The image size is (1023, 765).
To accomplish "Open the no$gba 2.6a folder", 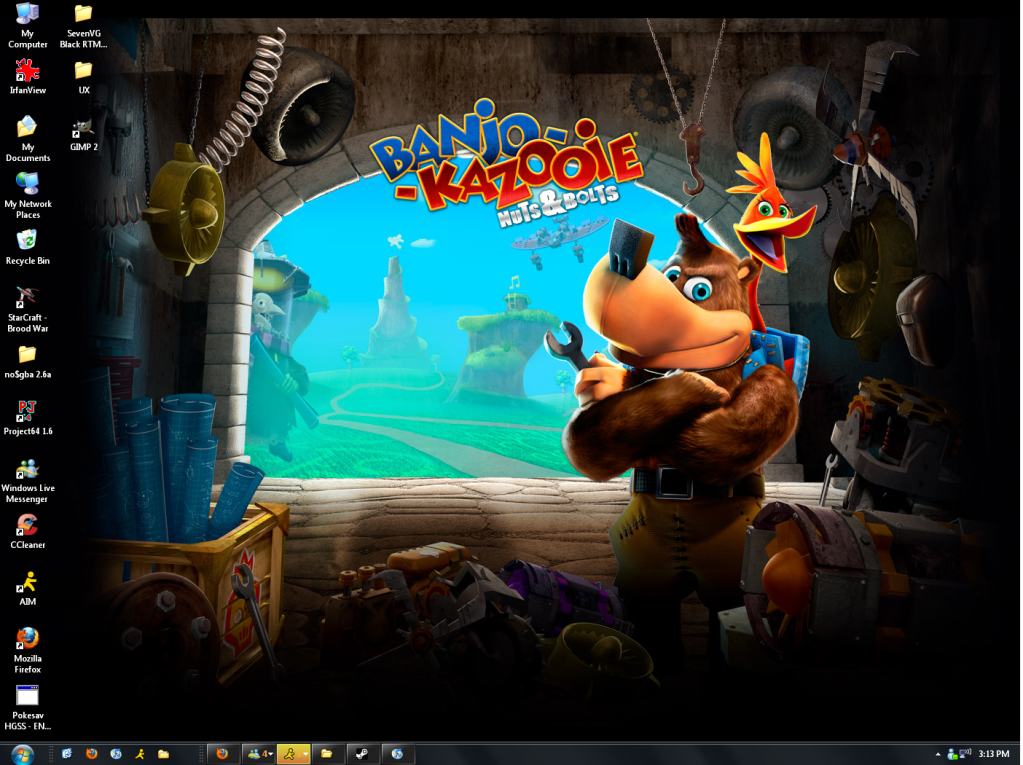I will (x=27, y=355).
